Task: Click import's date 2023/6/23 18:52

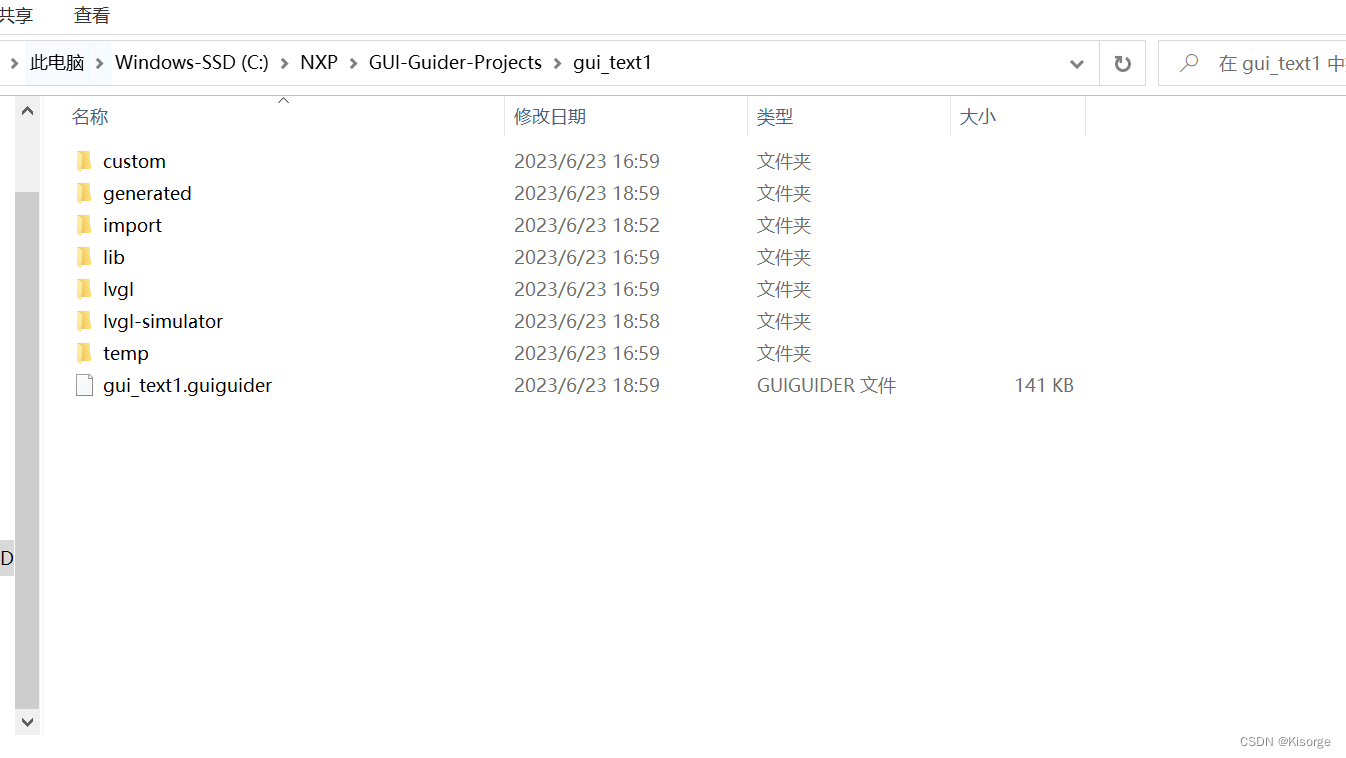Action: coord(587,225)
